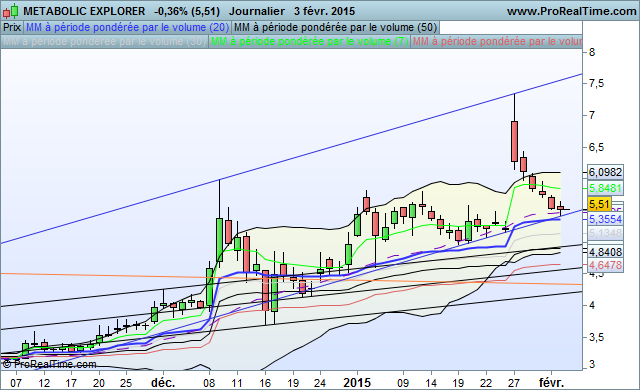Open the www.ProRealTime.com link in the header
This screenshot has height=390, width=640.
(x=571, y=11)
